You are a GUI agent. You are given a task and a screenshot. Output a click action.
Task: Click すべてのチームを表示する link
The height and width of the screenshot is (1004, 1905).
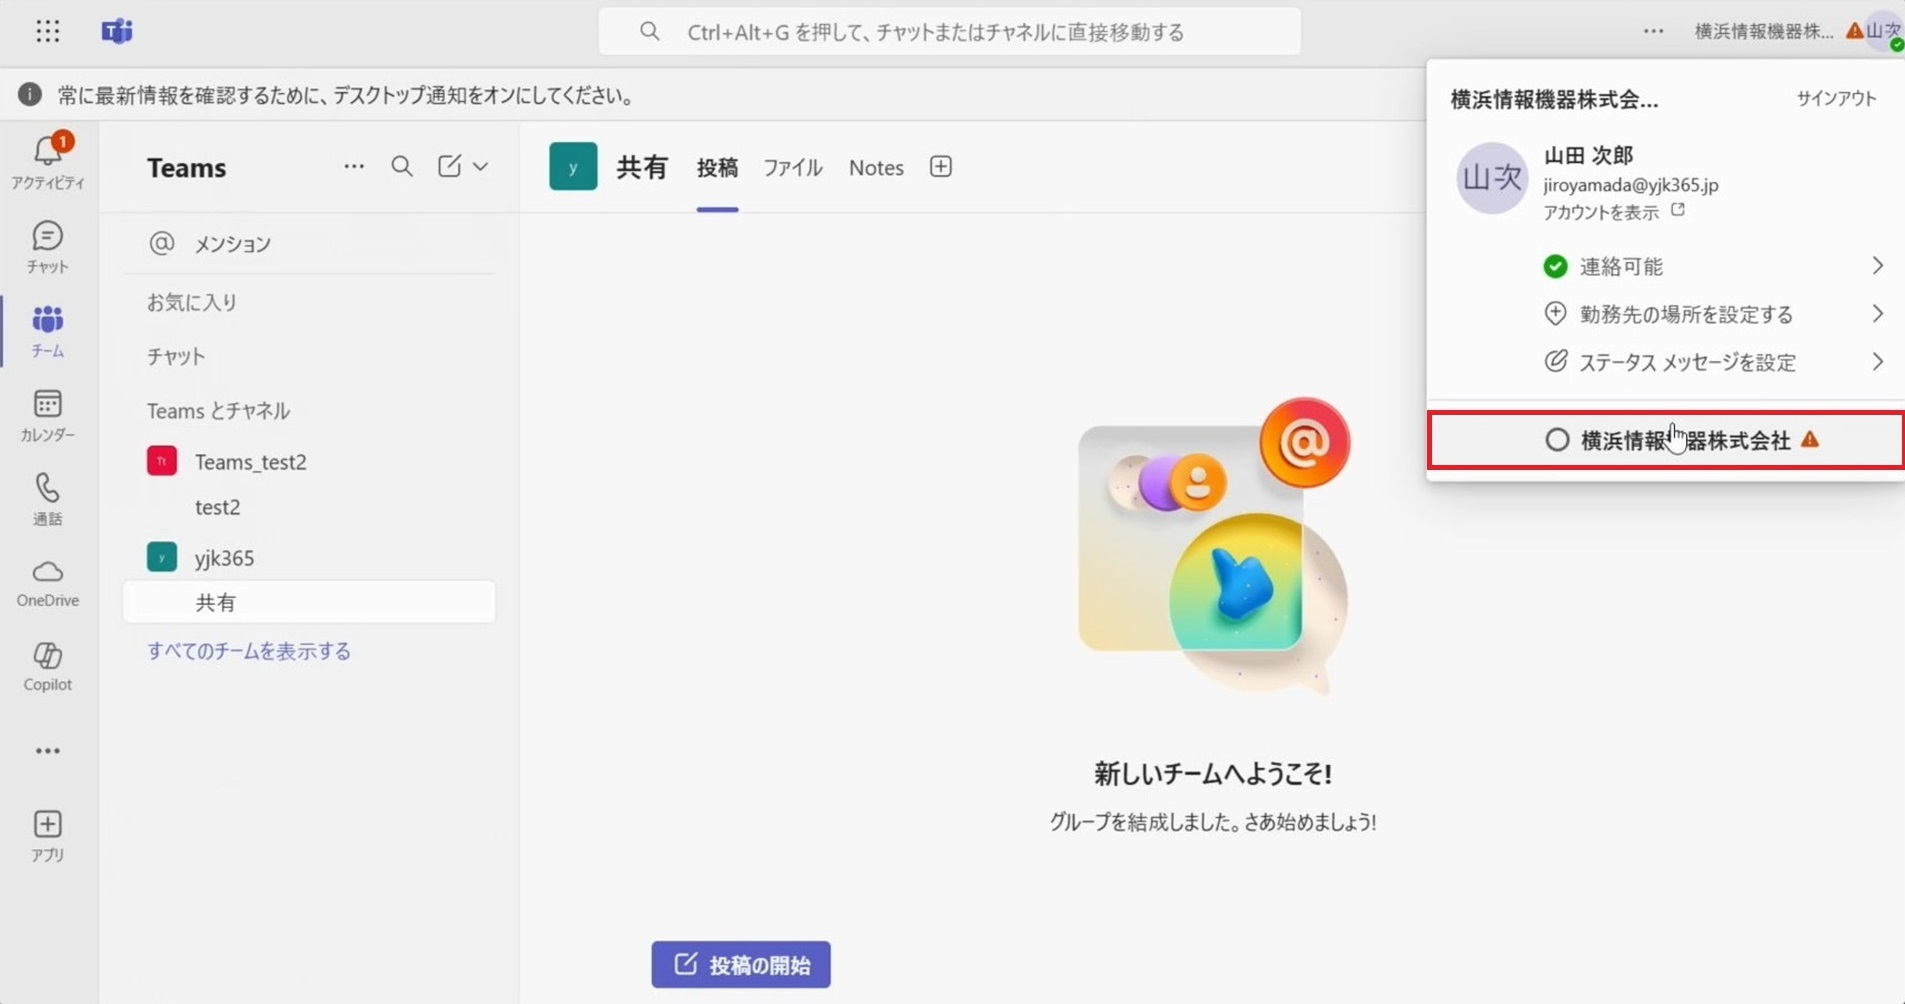pyautogui.click(x=249, y=651)
